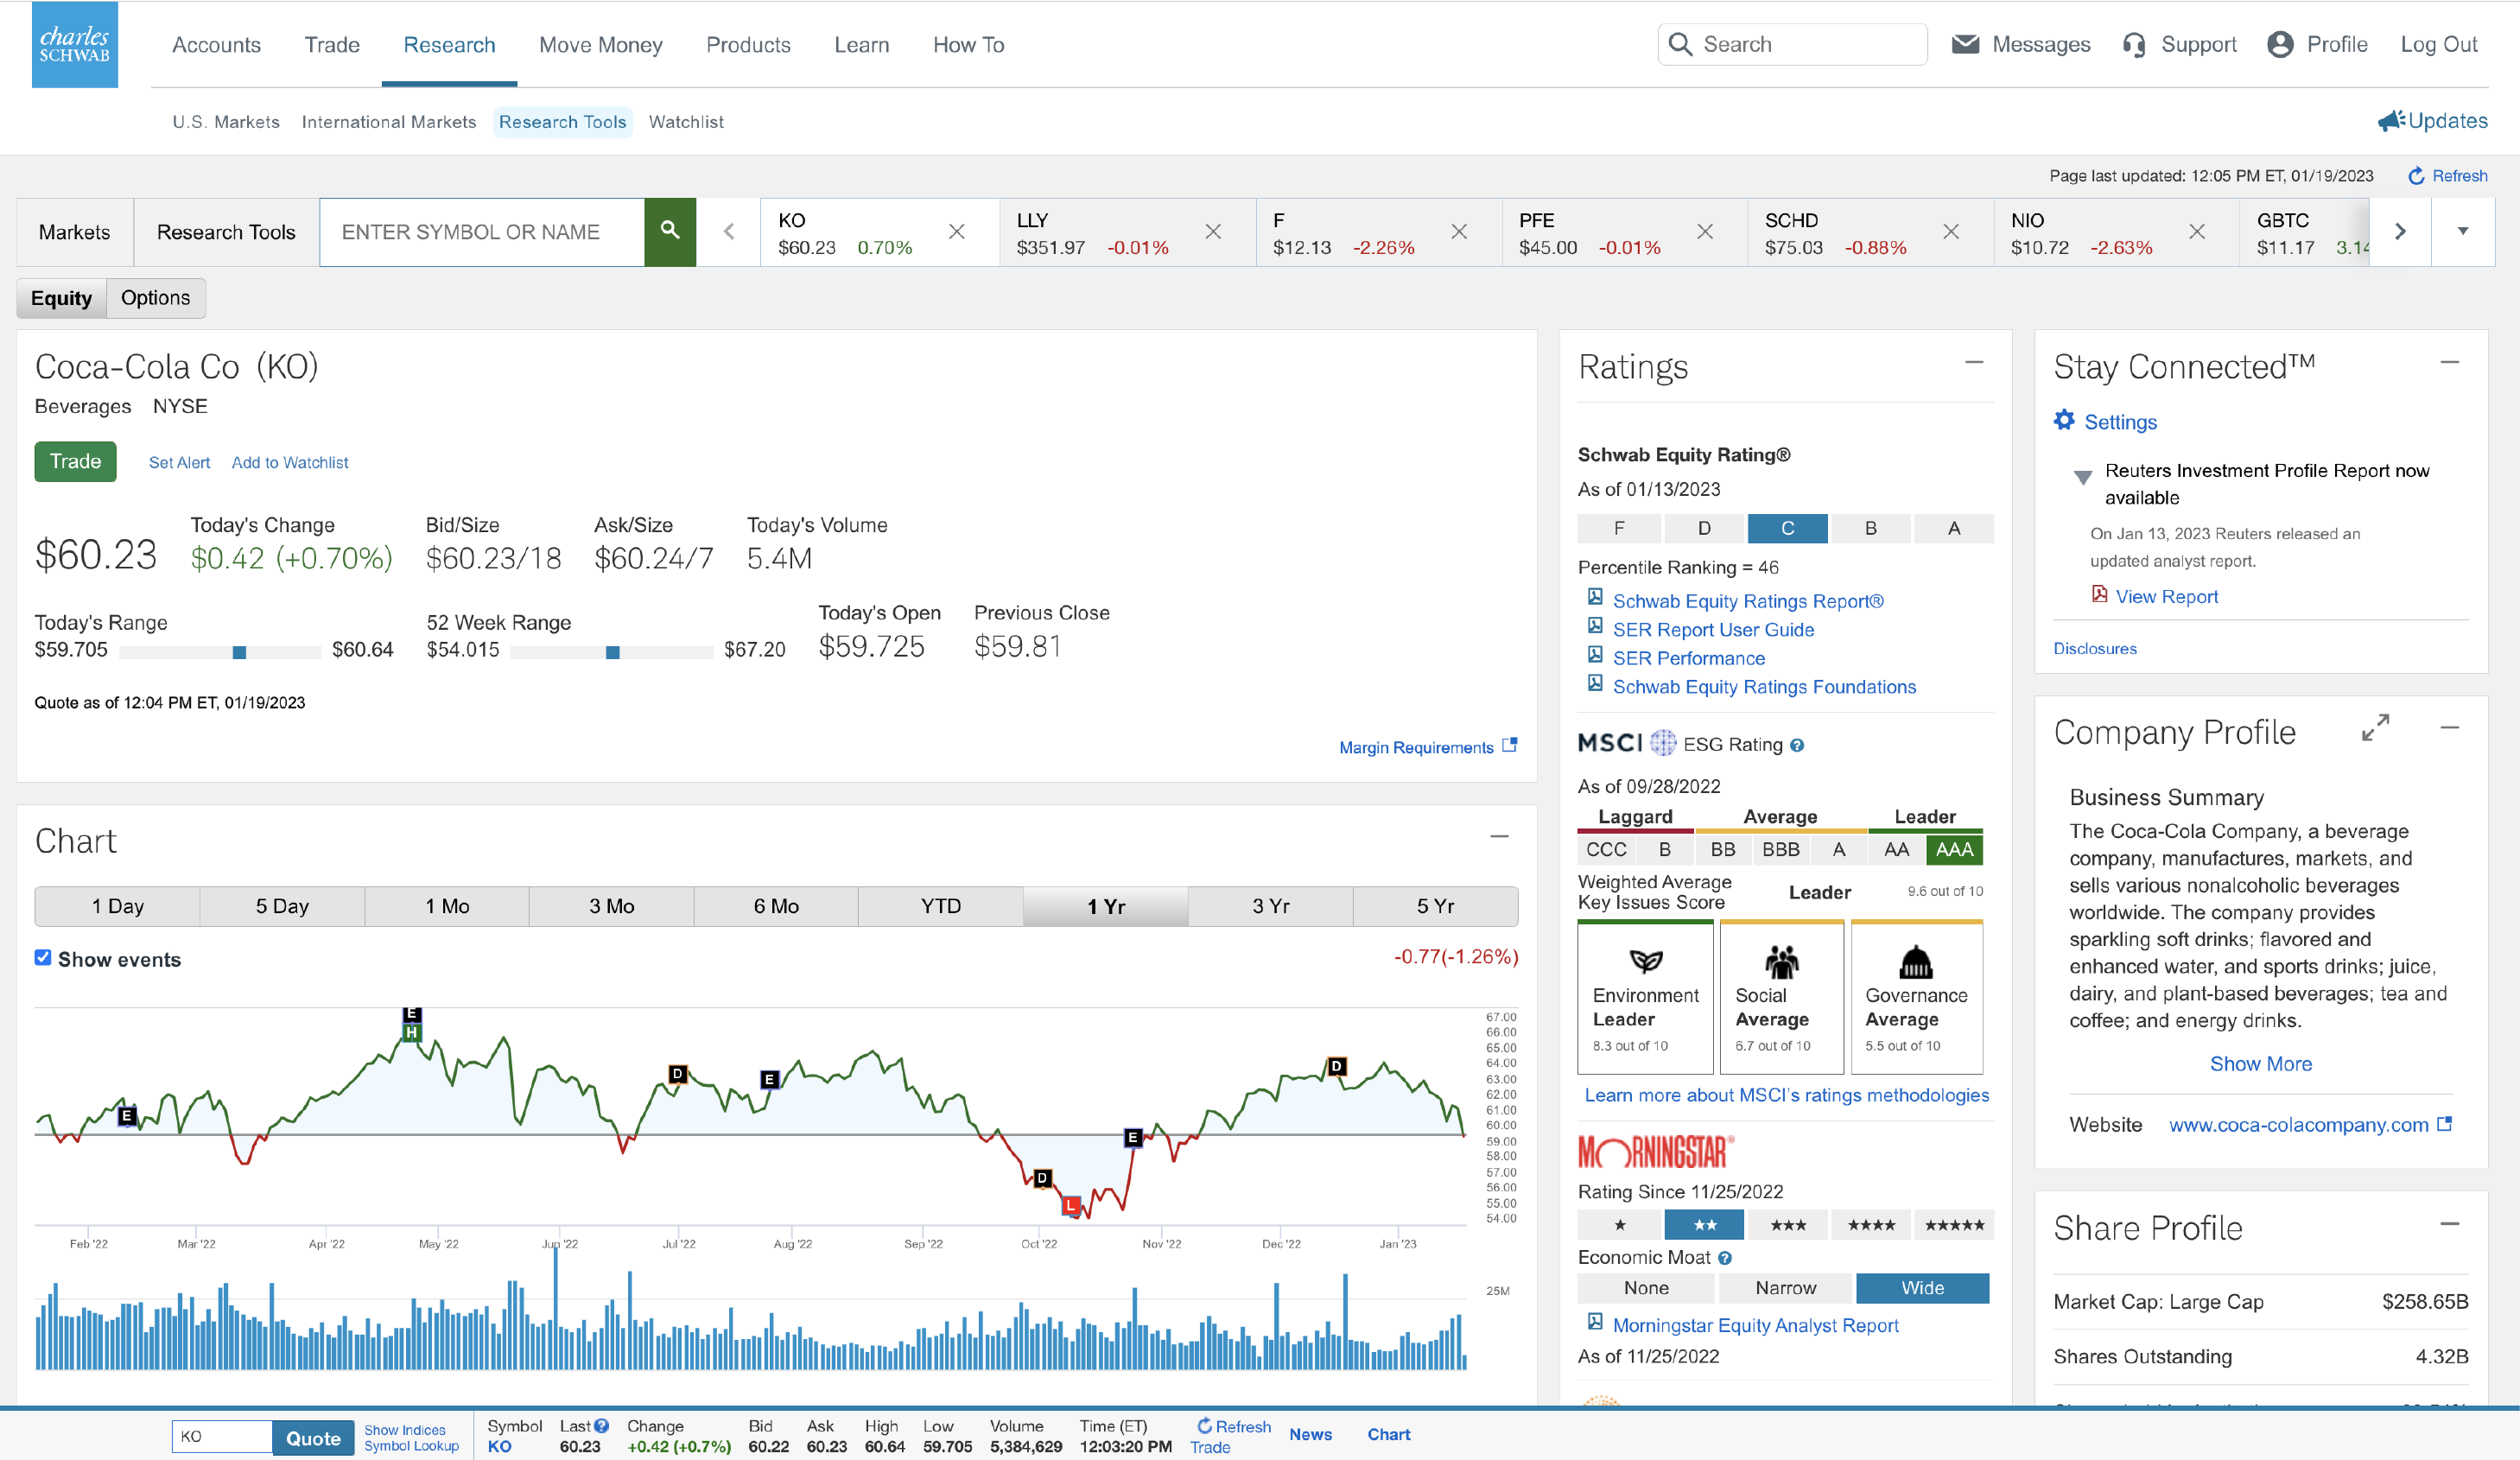The width and height of the screenshot is (2520, 1460).
Task: Select the YTD chart range
Action: click(941, 906)
